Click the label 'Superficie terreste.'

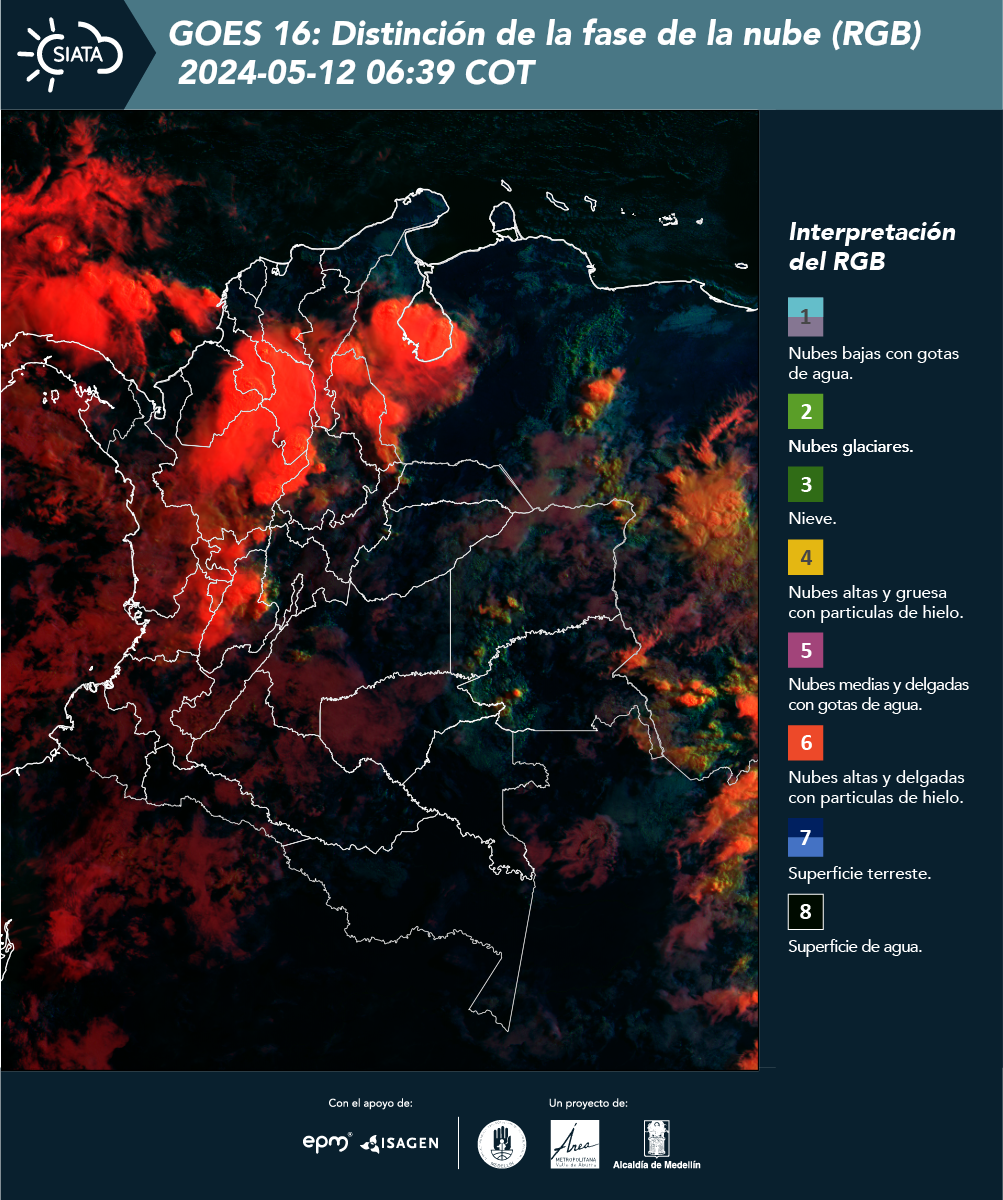(860, 873)
